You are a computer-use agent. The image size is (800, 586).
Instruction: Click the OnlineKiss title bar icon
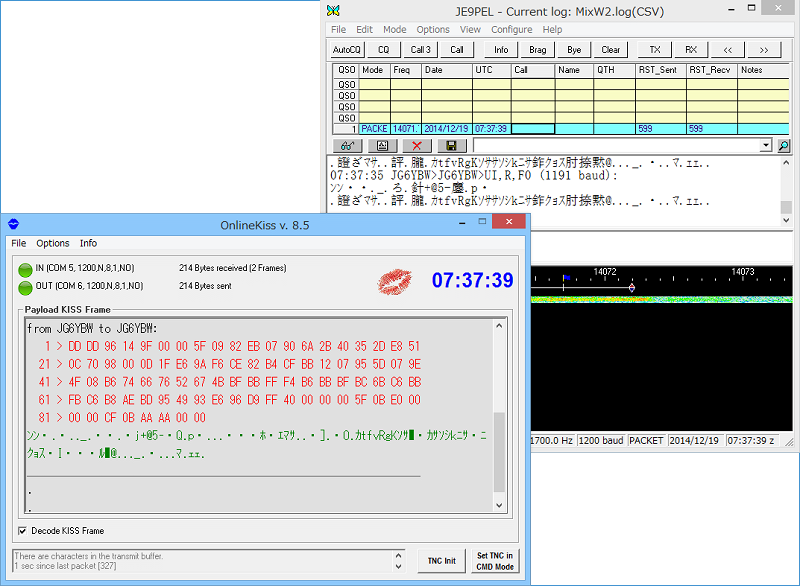point(13,224)
